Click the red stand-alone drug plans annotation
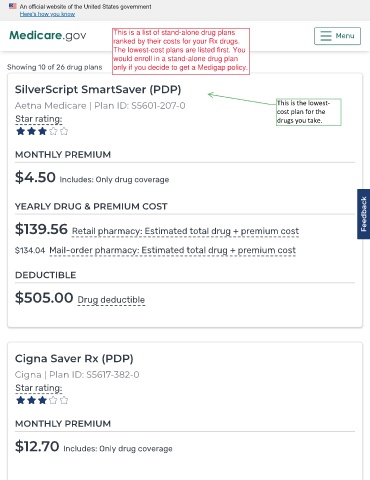The height and width of the screenshot is (480, 370). (x=181, y=51)
